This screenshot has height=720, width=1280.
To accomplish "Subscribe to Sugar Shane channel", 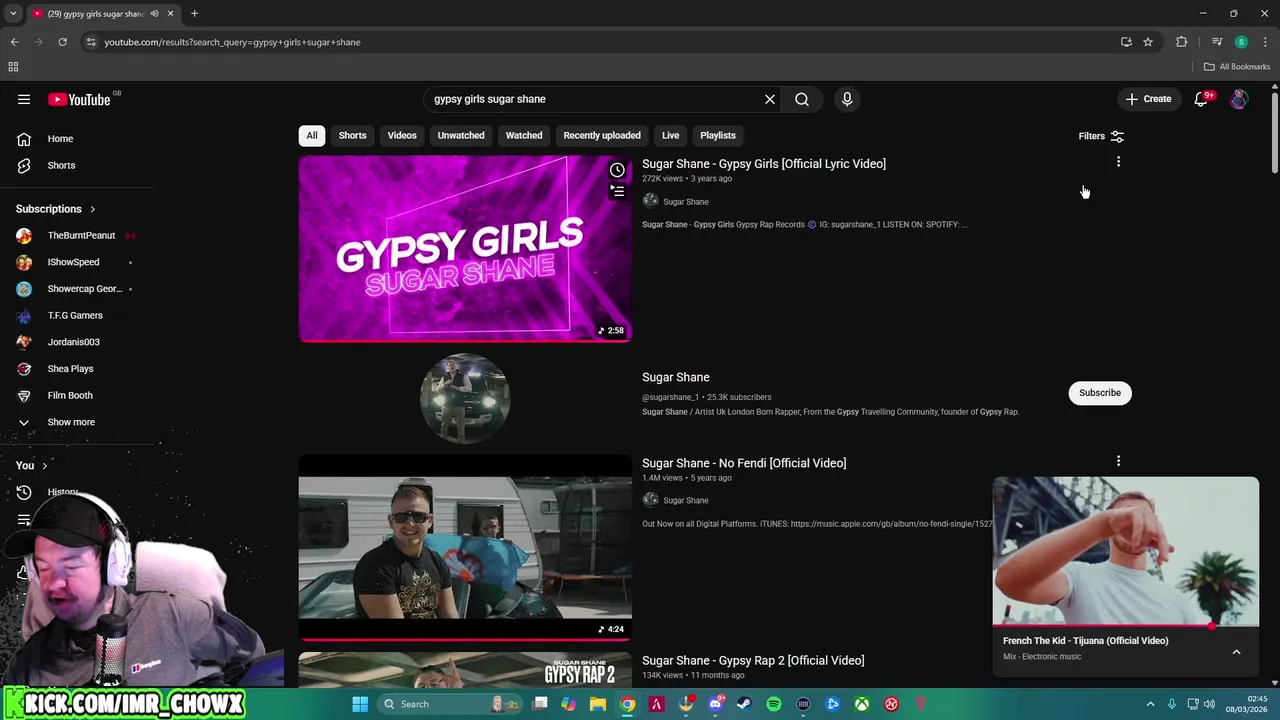I will pos(1100,393).
